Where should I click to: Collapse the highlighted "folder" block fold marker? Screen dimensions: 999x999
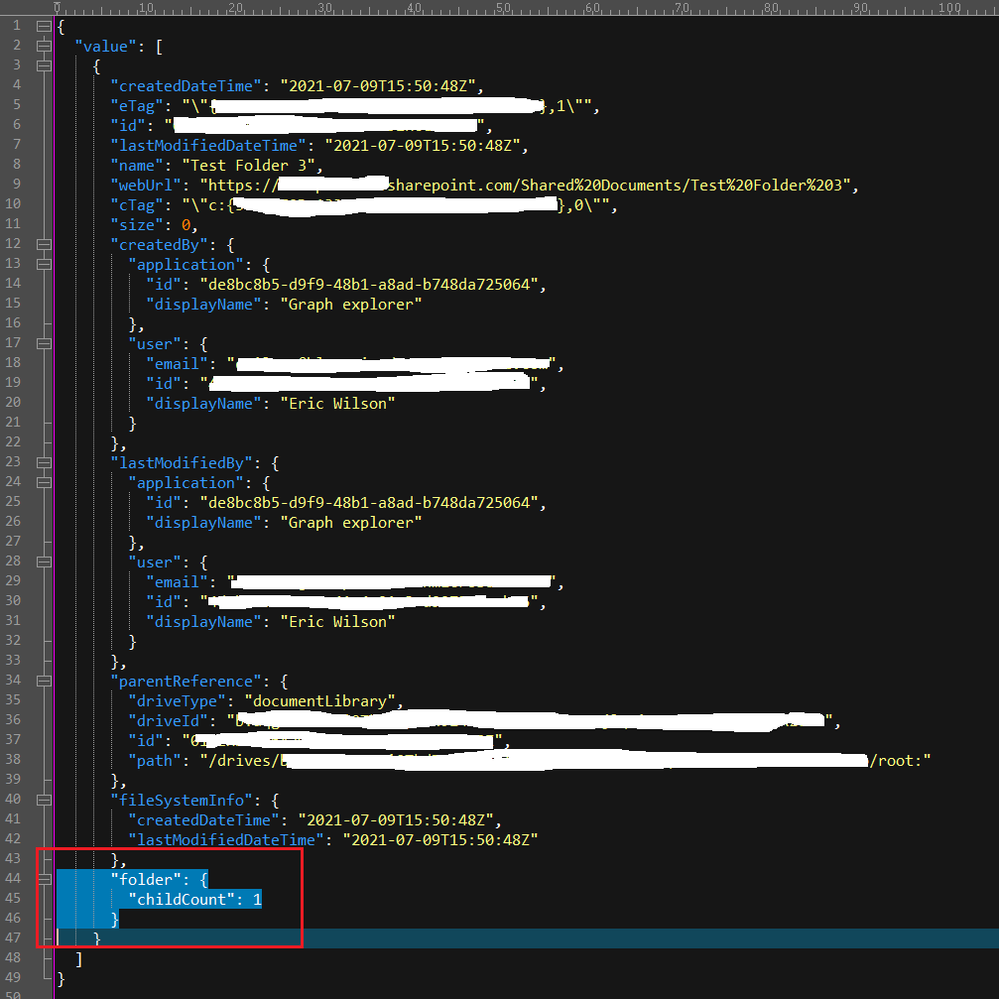coord(42,879)
